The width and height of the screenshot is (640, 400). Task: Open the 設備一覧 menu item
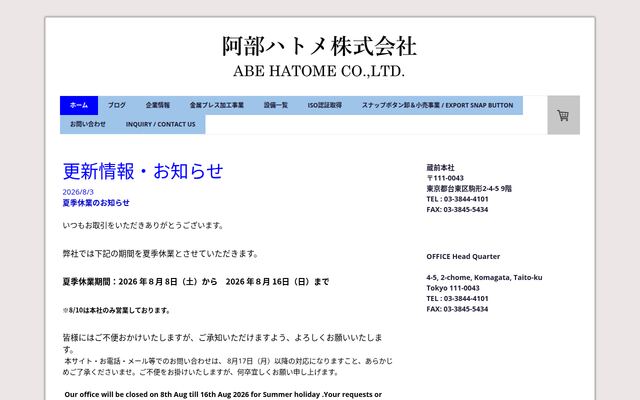[276, 105]
